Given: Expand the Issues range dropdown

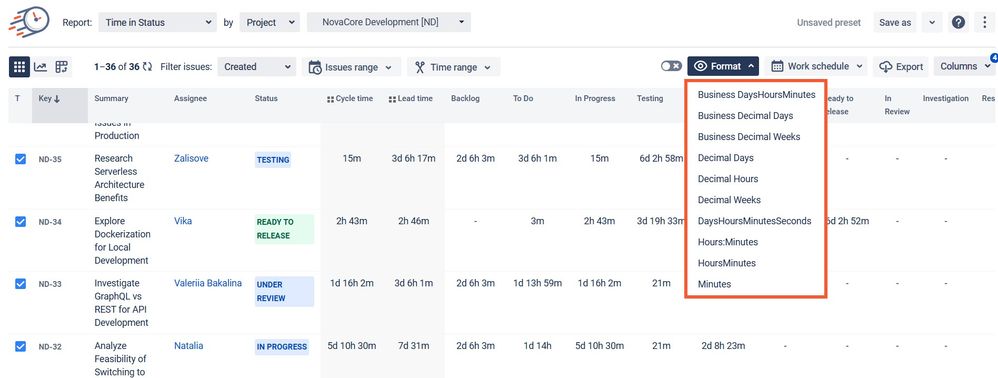Looking at the screenshot, I should click(351, 67).
